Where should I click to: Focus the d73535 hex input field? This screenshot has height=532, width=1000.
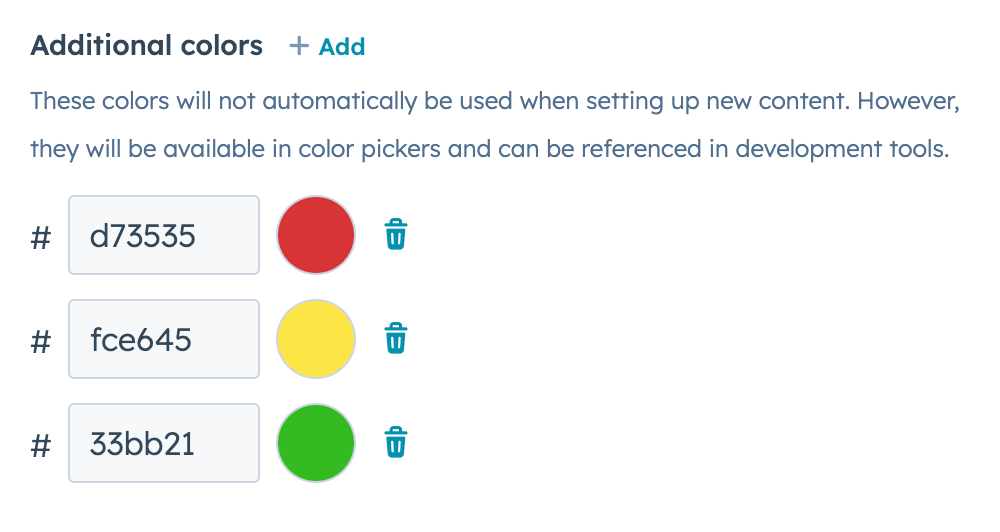click(x=163, y=235)
